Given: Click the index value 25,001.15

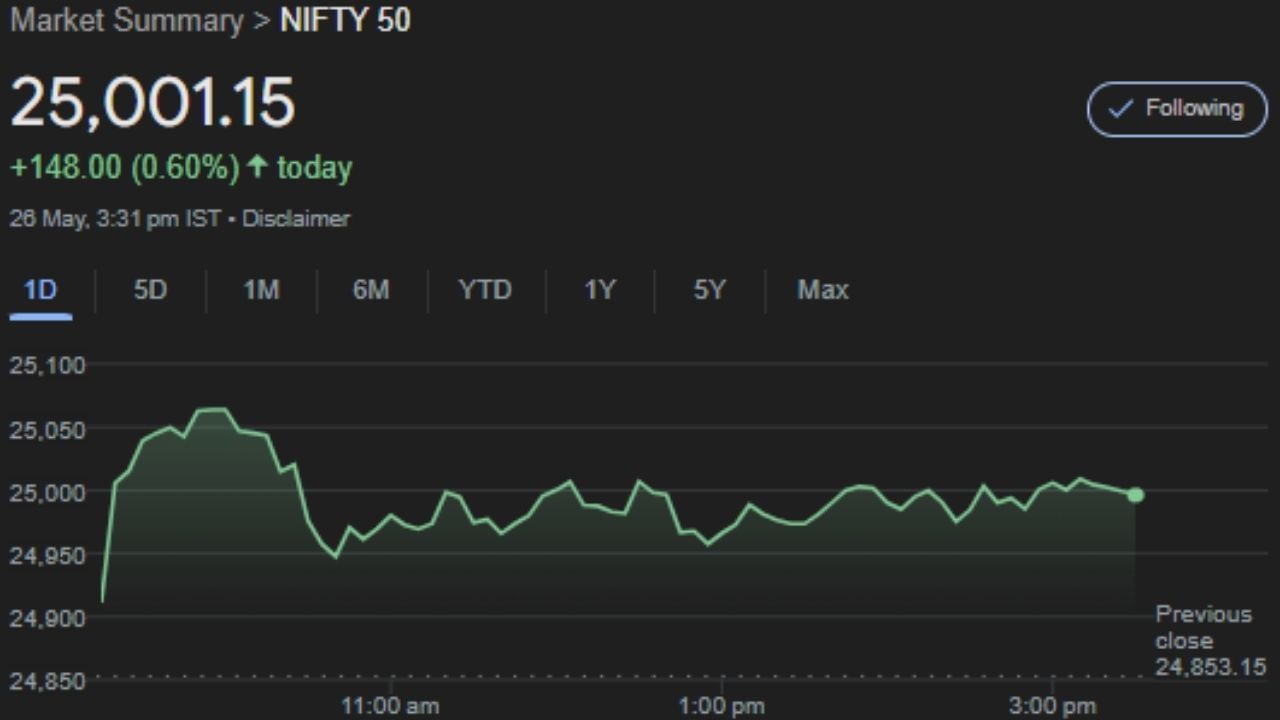Looking at the screenshot, I should click(153, 102).
